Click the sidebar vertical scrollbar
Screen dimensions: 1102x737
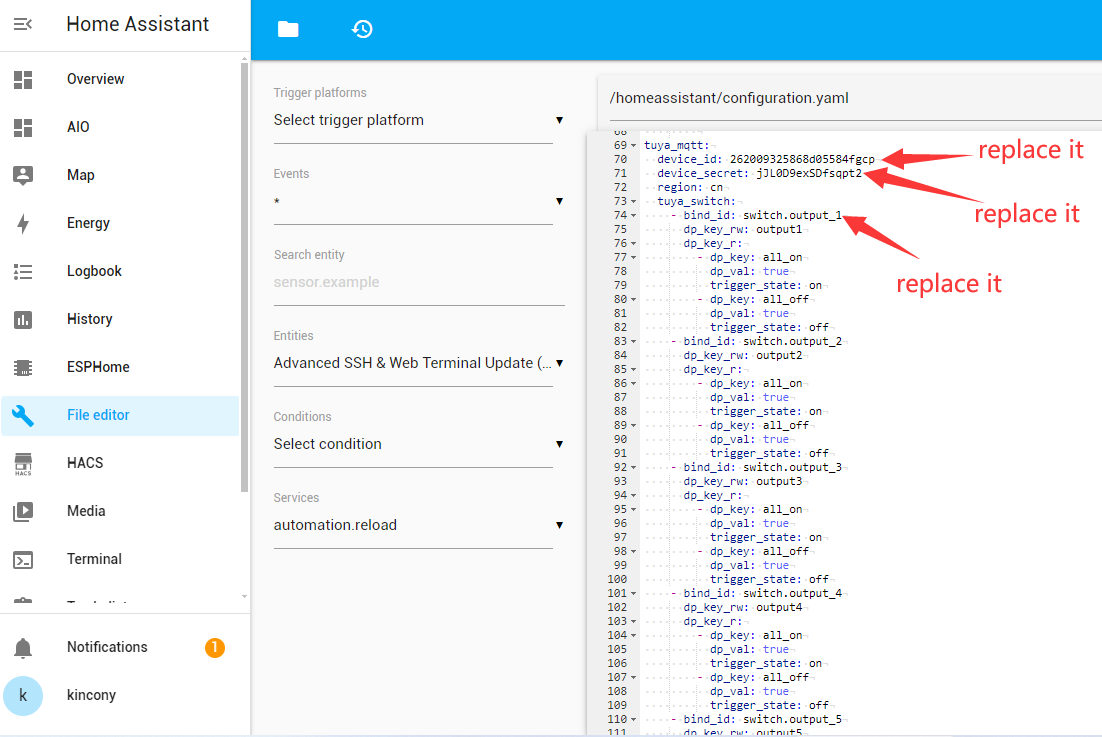tap(244, 278)
